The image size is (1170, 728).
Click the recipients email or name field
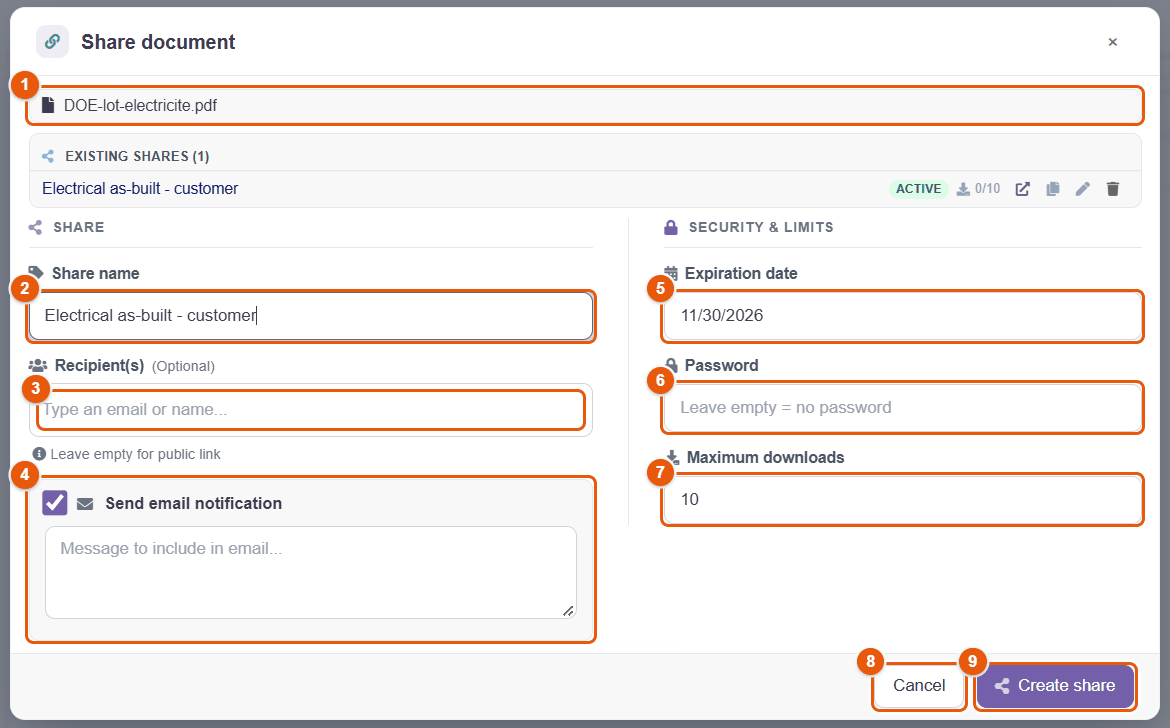click(311, 410)
